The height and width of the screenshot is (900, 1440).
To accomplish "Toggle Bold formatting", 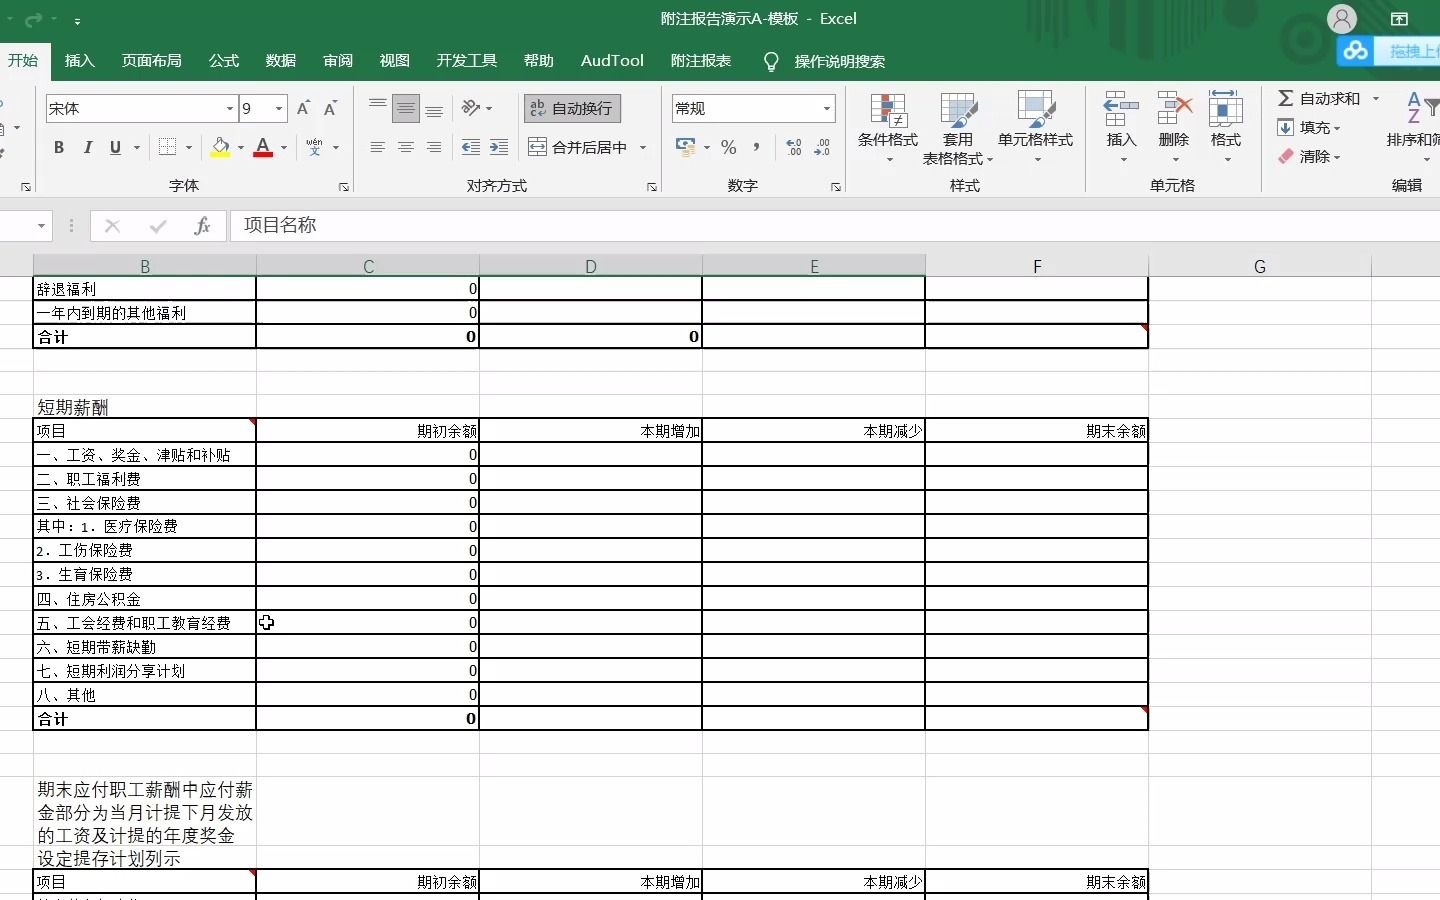I will (58, 147).
